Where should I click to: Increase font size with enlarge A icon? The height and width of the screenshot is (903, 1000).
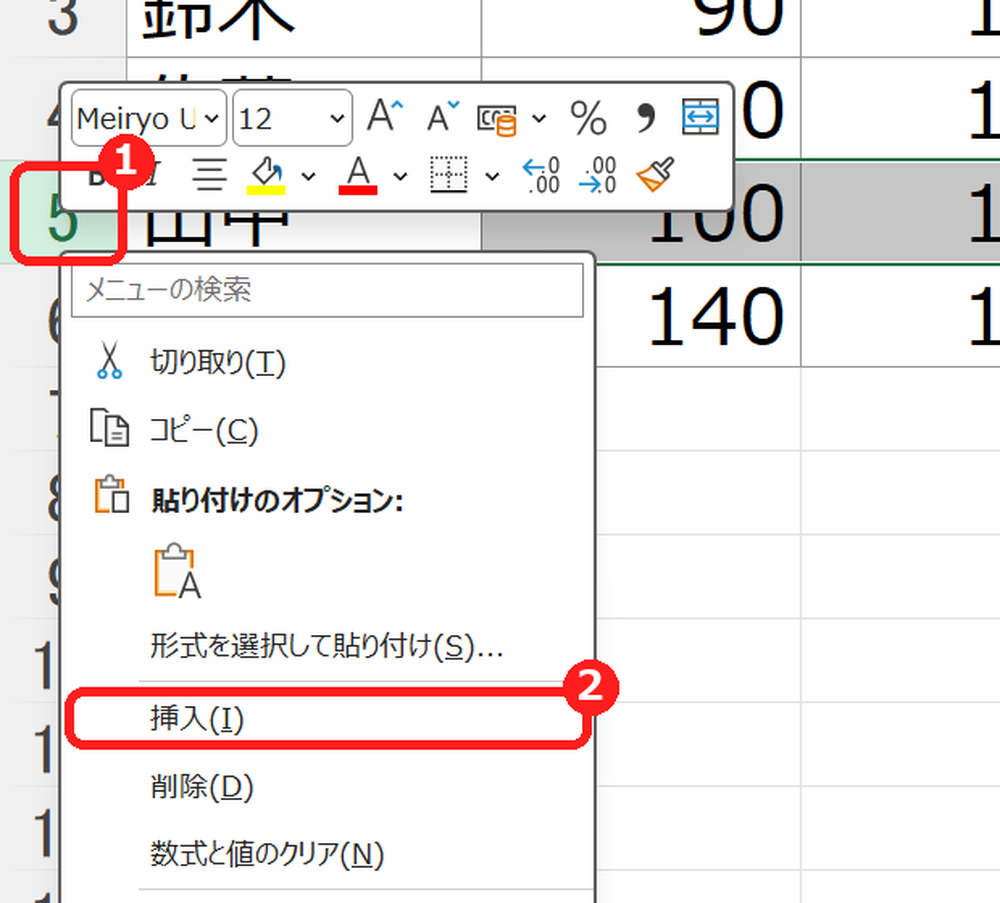coord(385,117)
